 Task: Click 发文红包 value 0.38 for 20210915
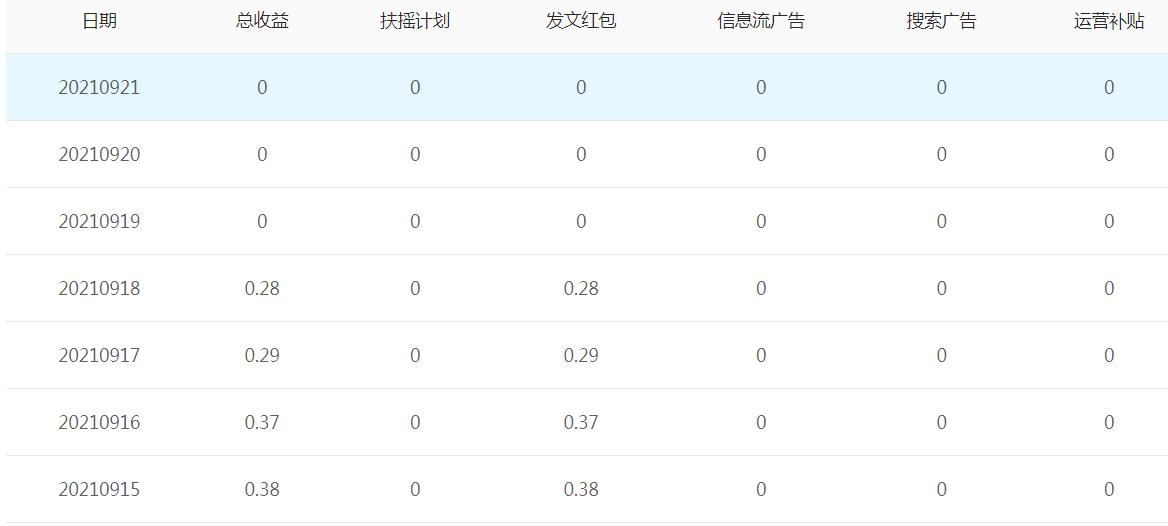tap(581, 490)
